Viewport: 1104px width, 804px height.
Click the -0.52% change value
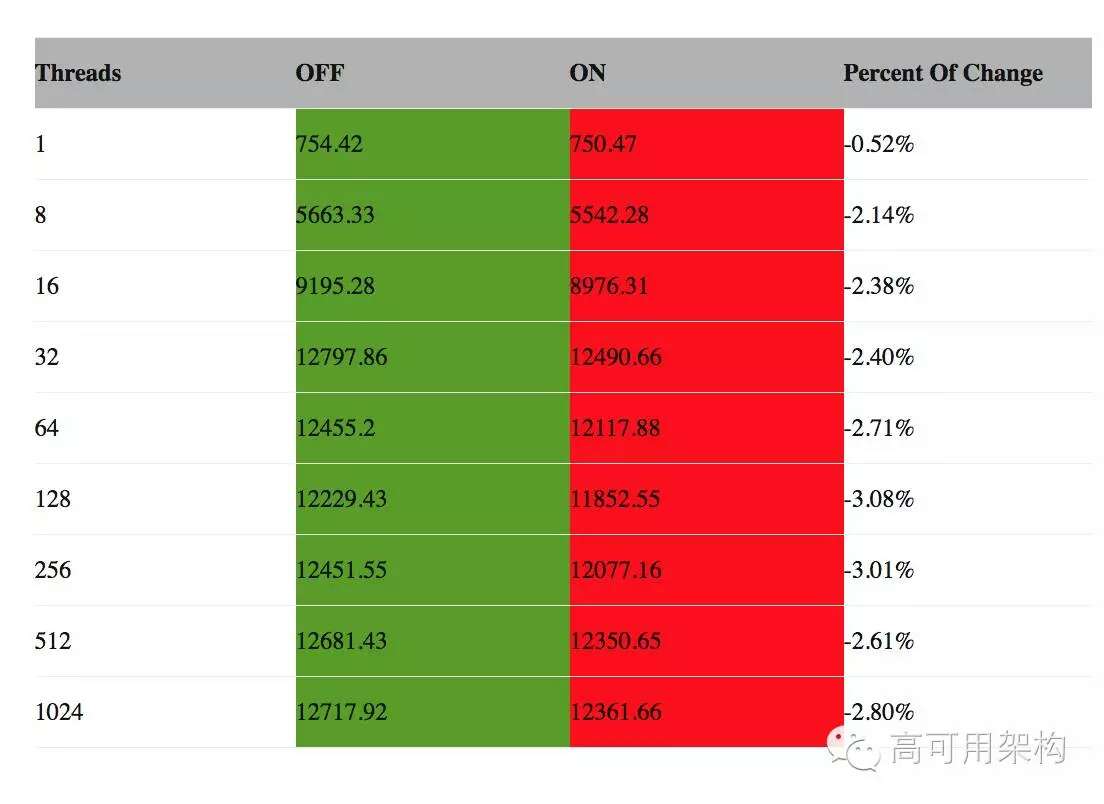pos(879,144)
